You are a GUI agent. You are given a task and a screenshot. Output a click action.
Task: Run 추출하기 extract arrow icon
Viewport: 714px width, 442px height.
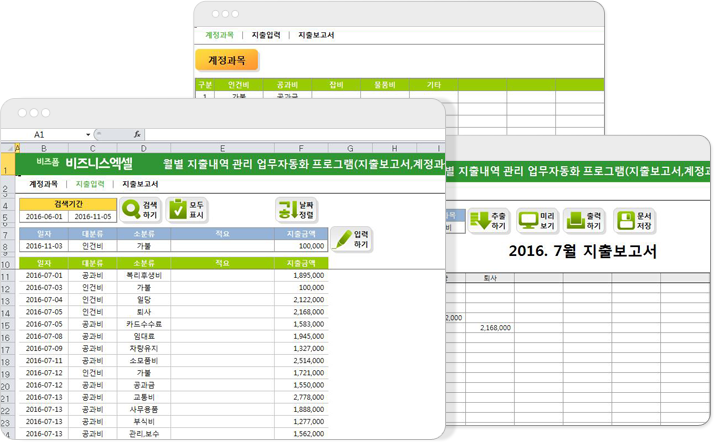tap(479, 221)
